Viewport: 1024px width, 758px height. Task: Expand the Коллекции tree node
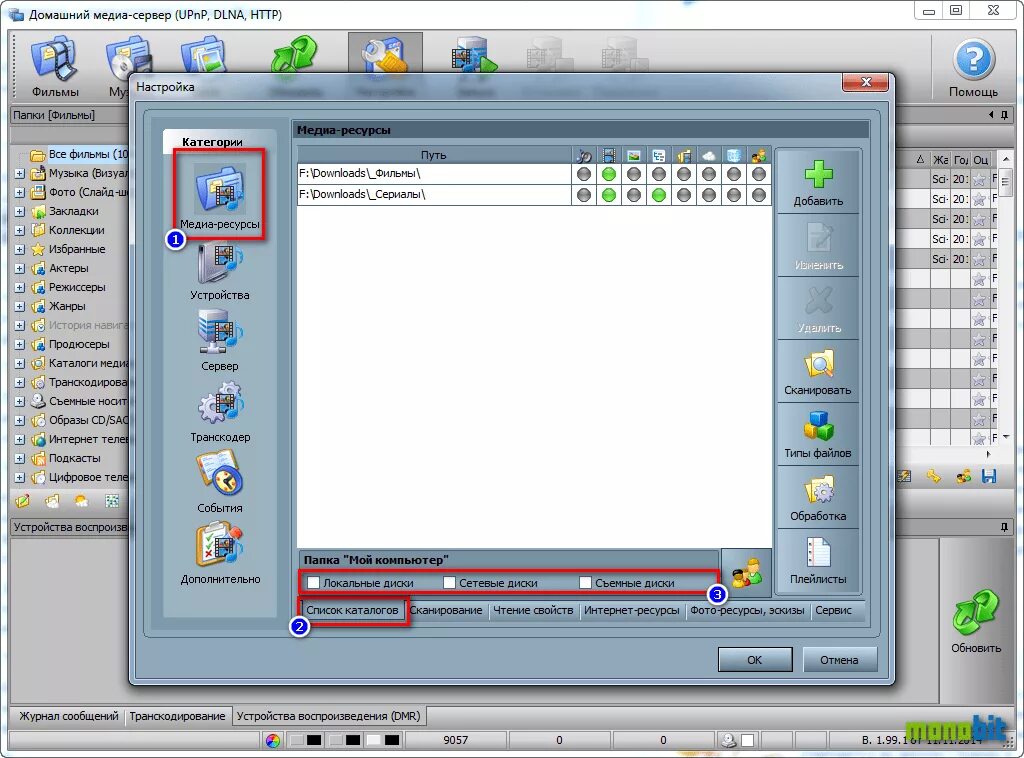[20, 230]
